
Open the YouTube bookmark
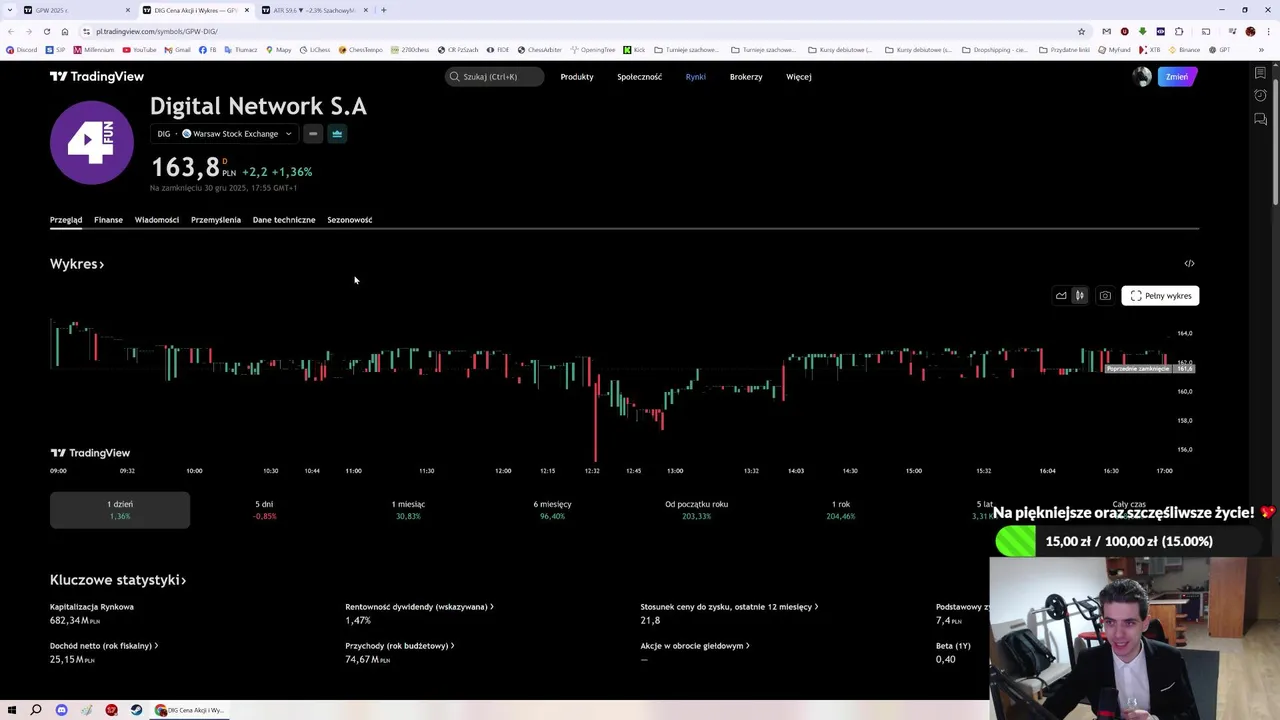pos(140,50)
